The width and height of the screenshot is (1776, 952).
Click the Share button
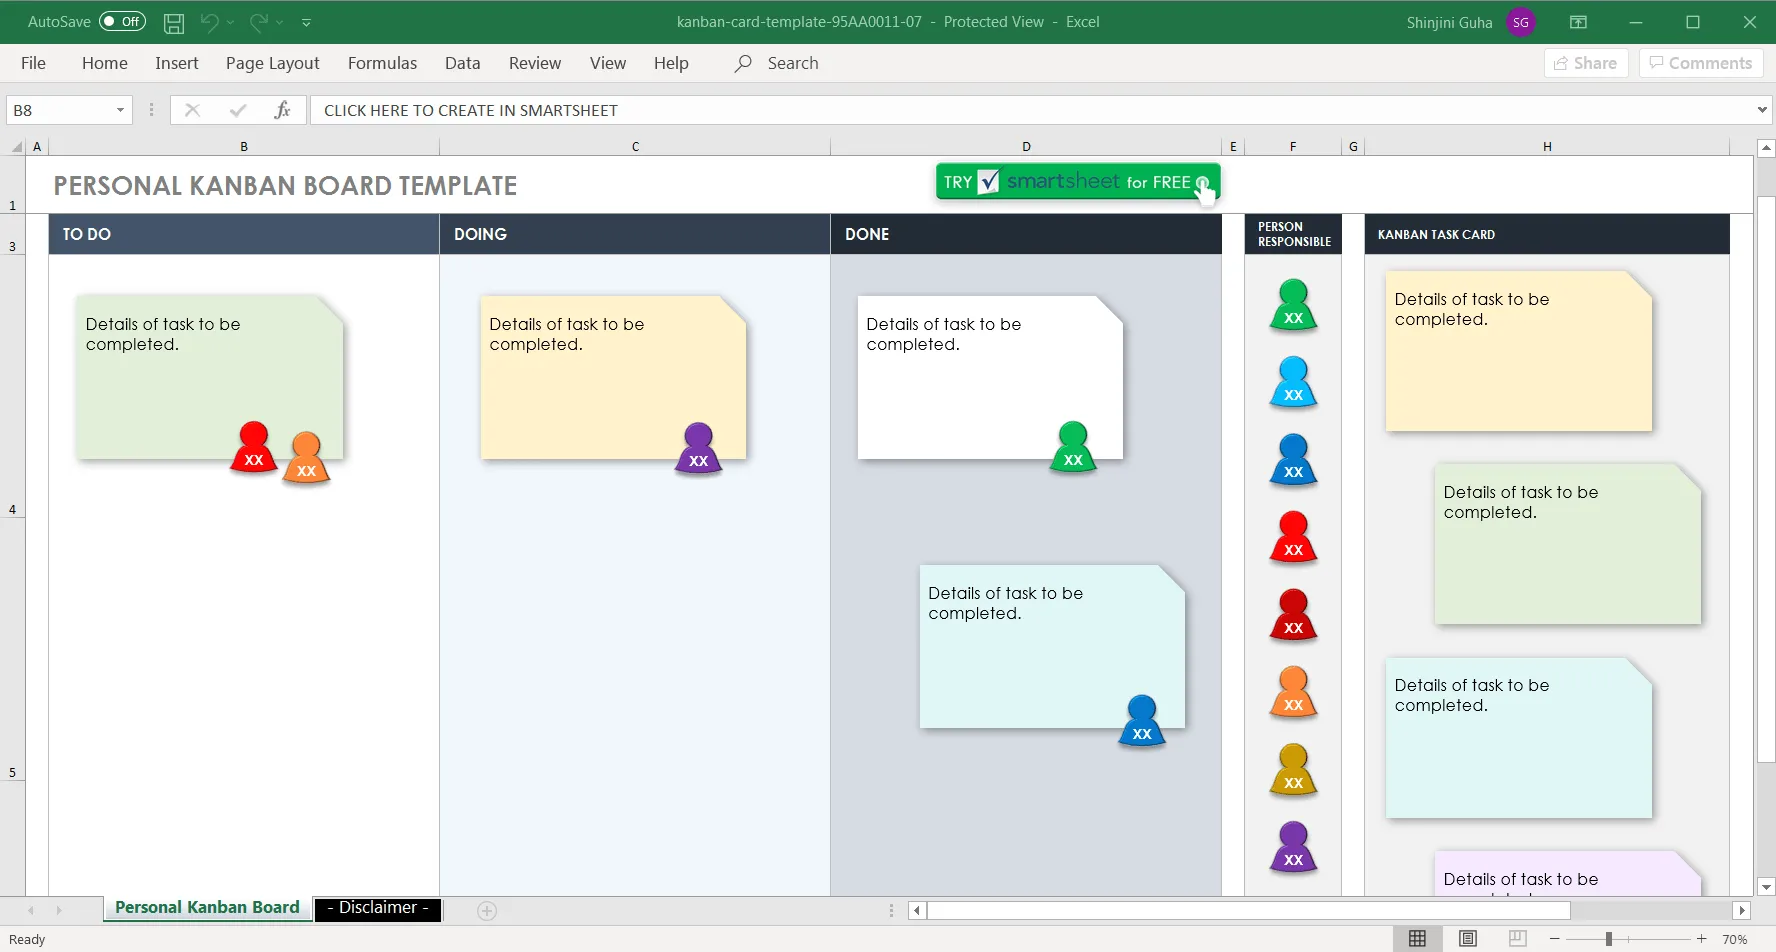click(1586, 63)
